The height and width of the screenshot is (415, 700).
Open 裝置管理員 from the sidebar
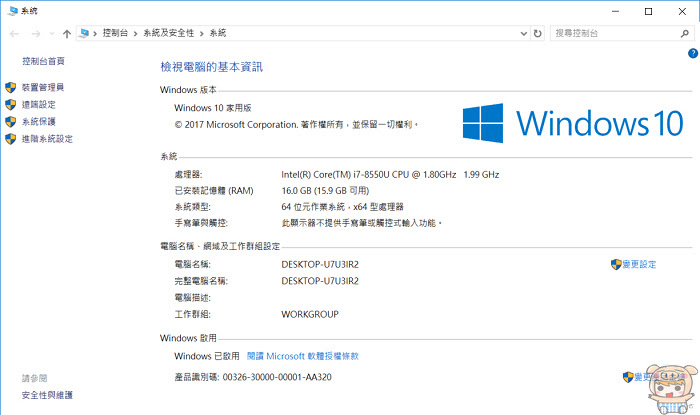43,87
